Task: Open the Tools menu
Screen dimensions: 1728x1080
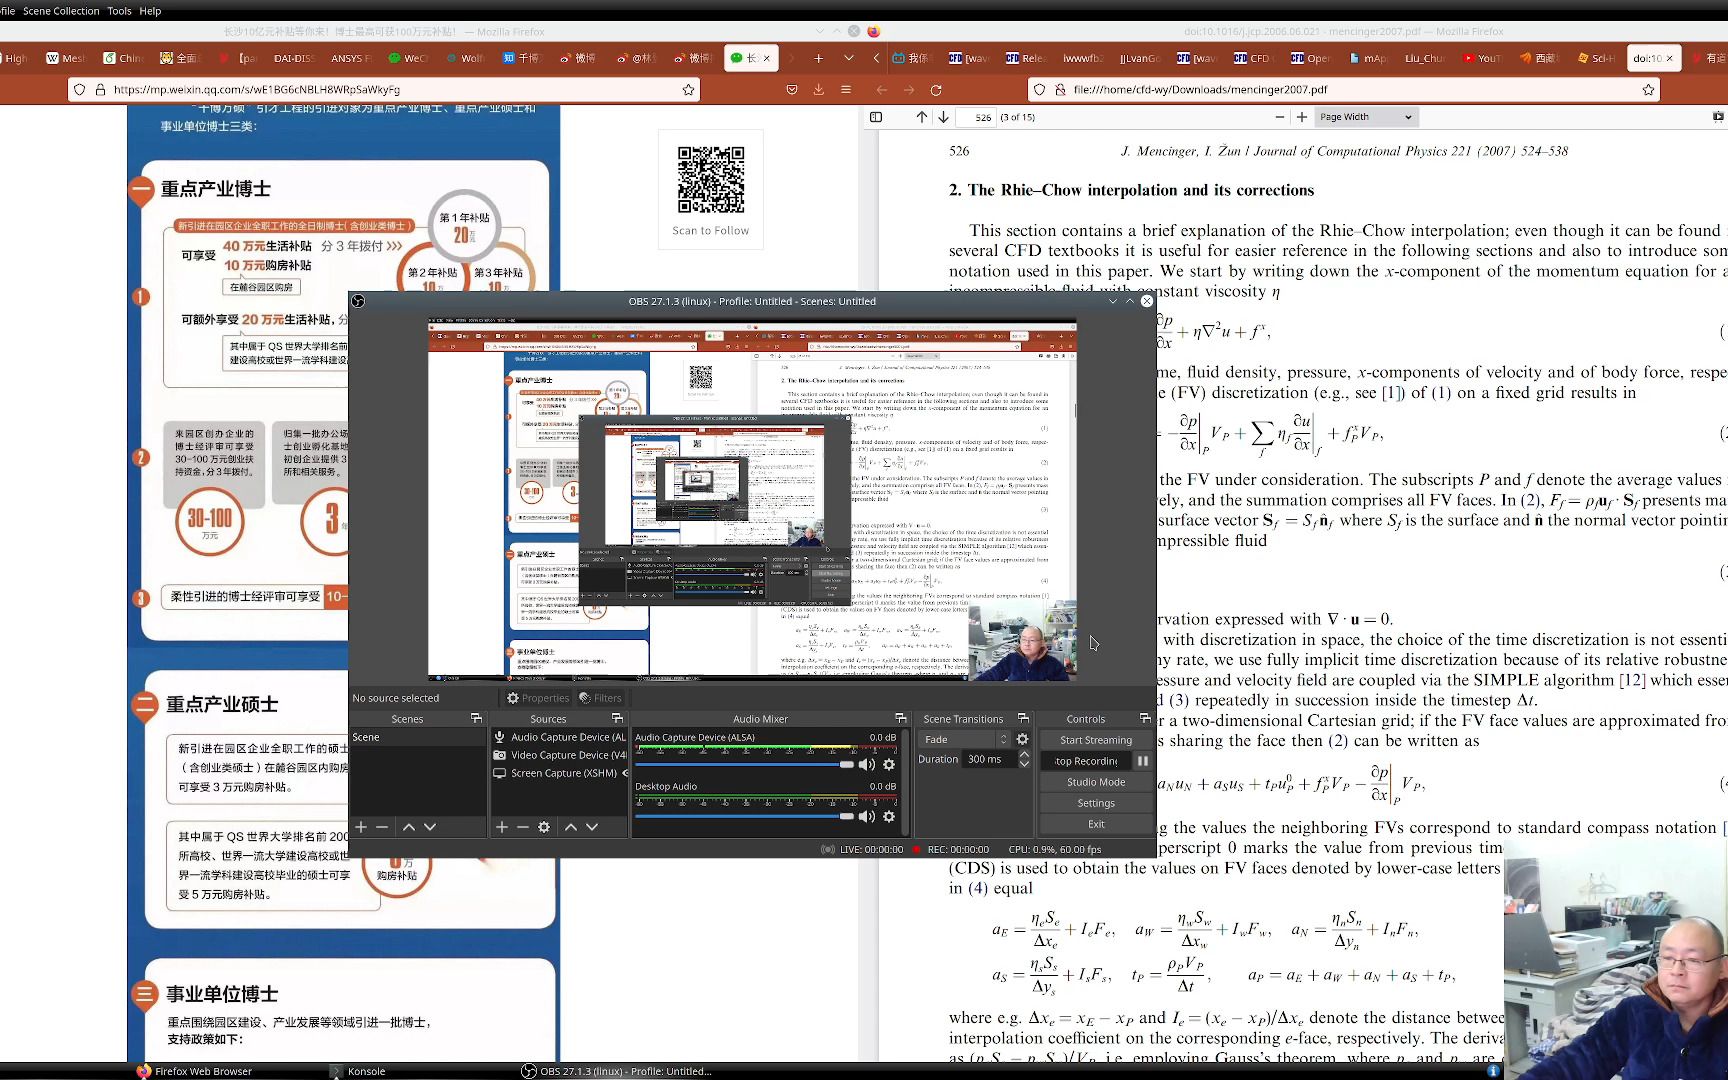Action: (119, 11)
